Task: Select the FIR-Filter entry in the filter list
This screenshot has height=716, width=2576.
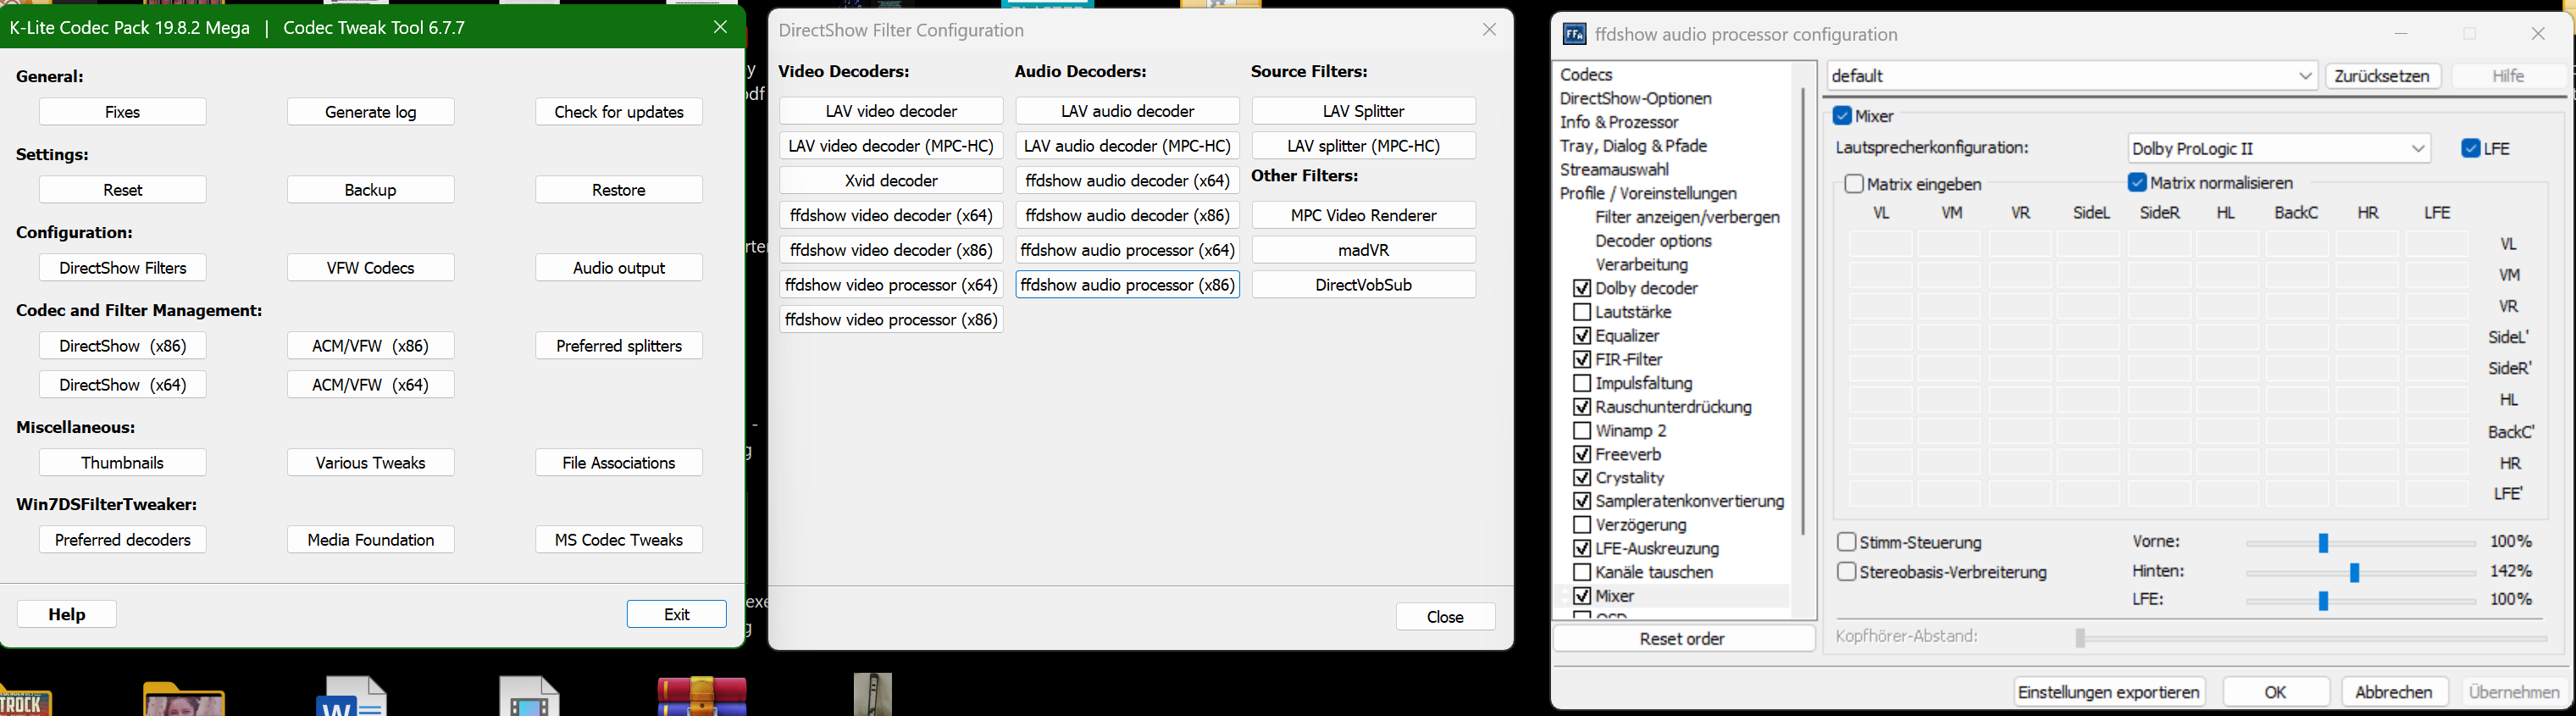Action: [x=1629, y=360]
